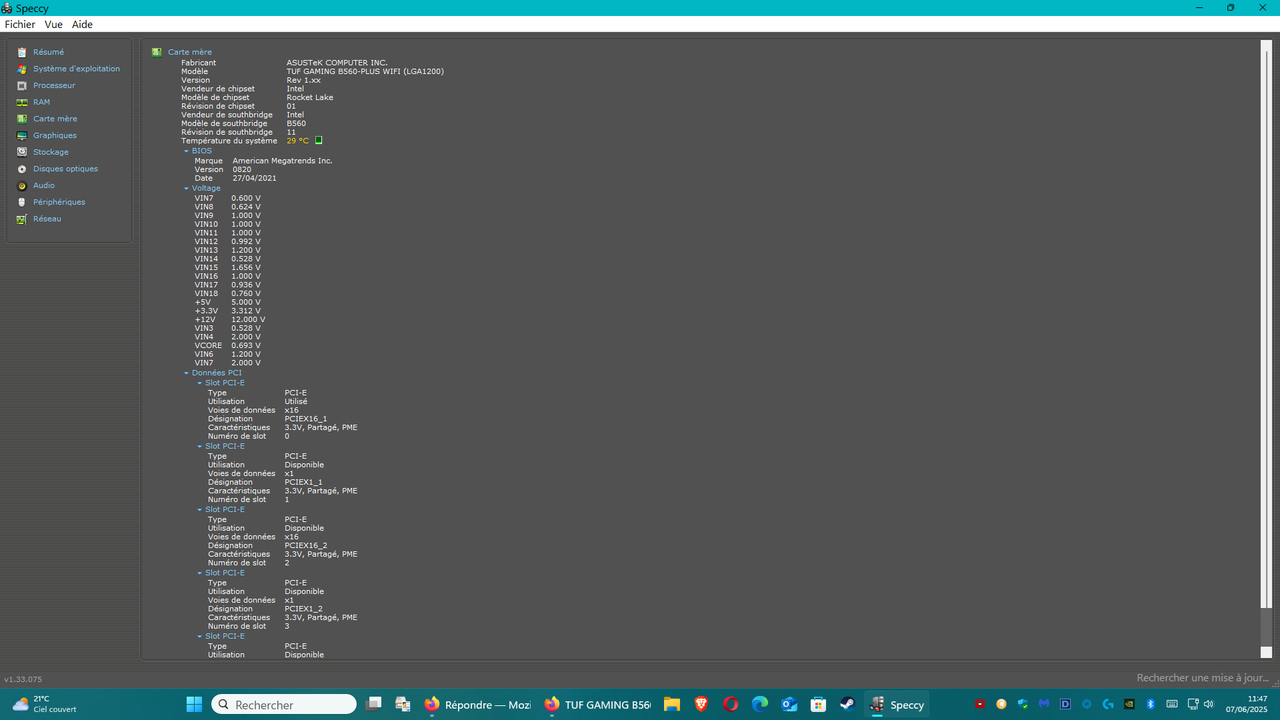Select American Megatrends Inc. text

pos(282,161)
